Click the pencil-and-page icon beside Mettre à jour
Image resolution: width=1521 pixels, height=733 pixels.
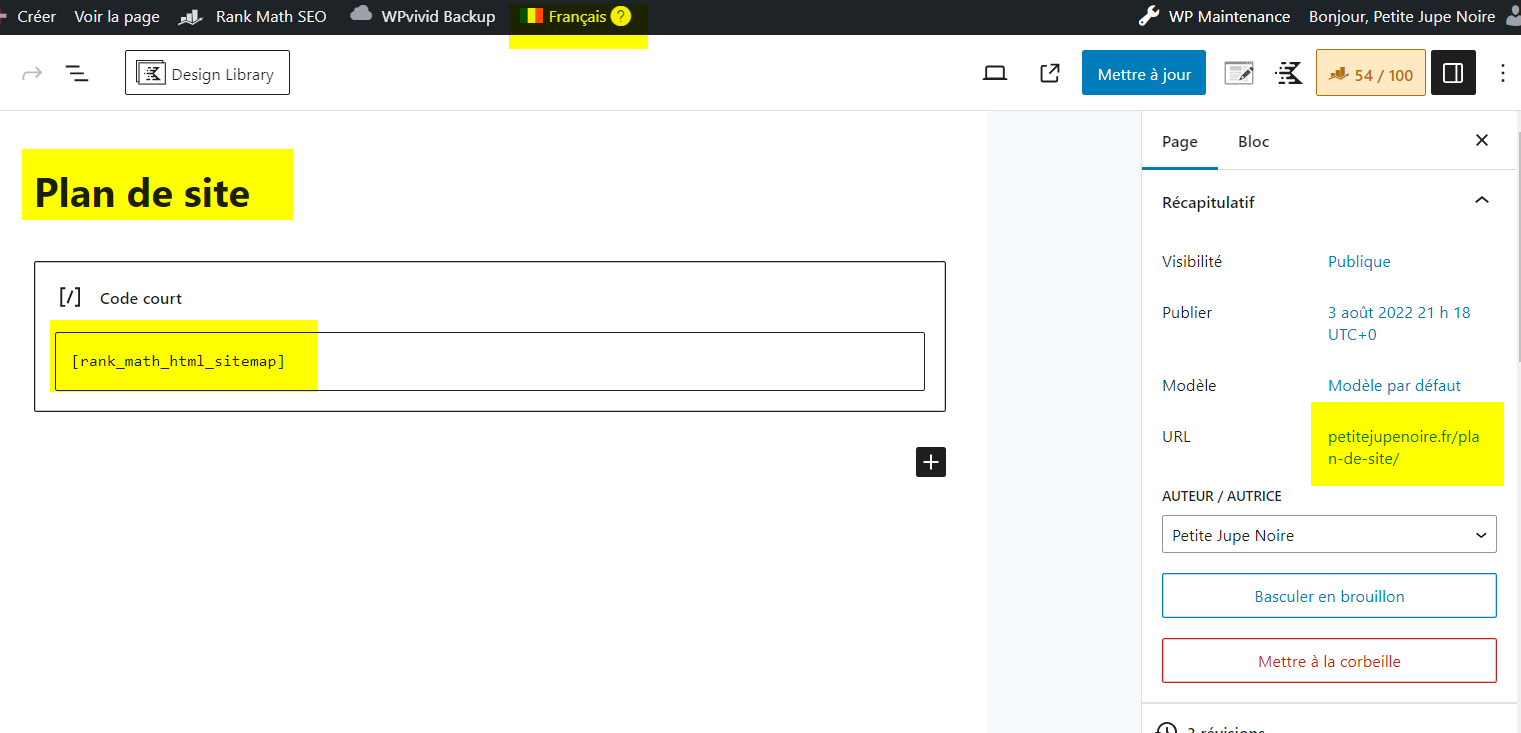pos(1239,73)
